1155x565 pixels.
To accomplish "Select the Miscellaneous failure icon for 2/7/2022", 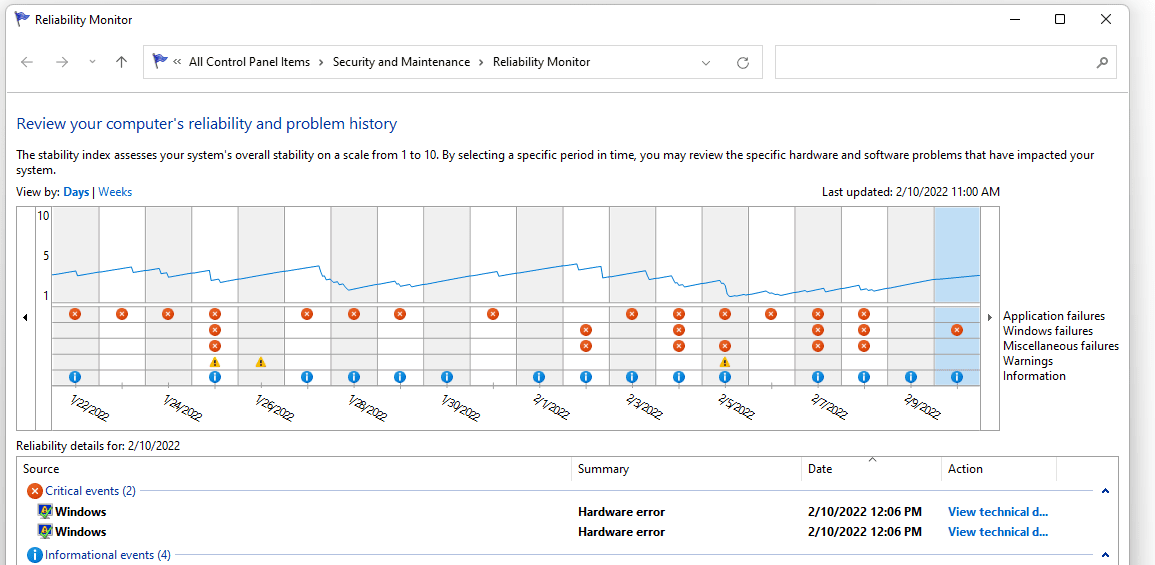I will pyautogui.click(x=818, y=345).
